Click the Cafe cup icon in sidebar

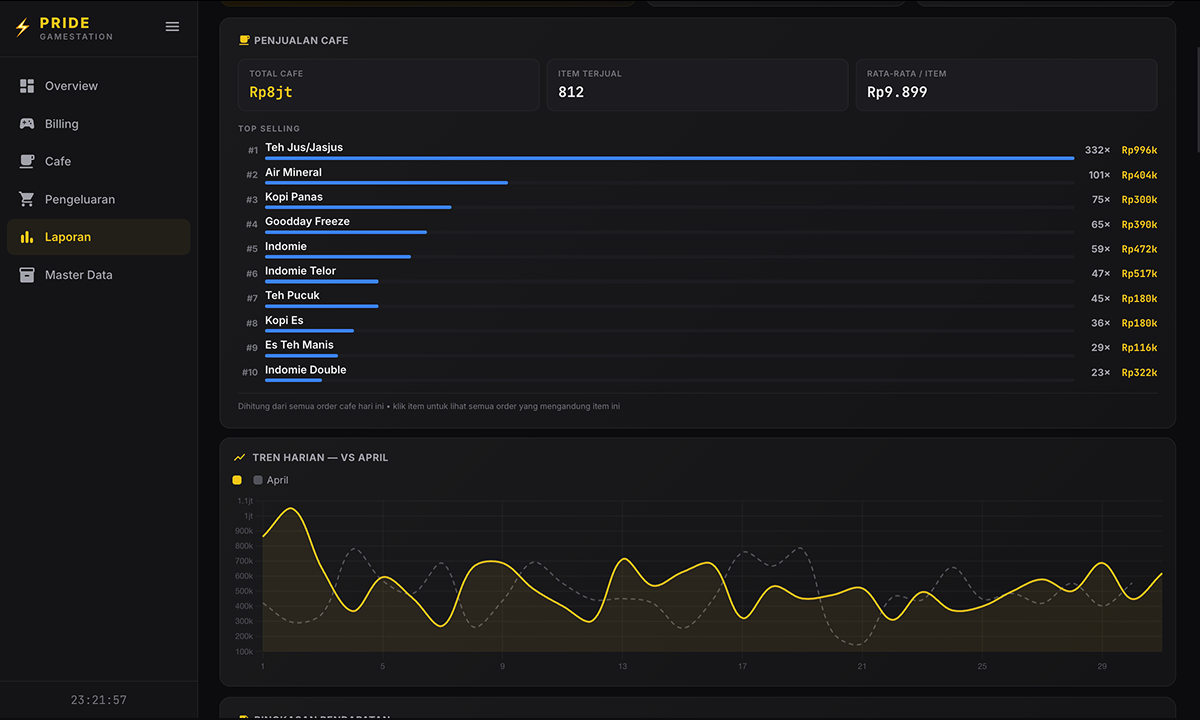pyautogui.click(x=27, y=161)
